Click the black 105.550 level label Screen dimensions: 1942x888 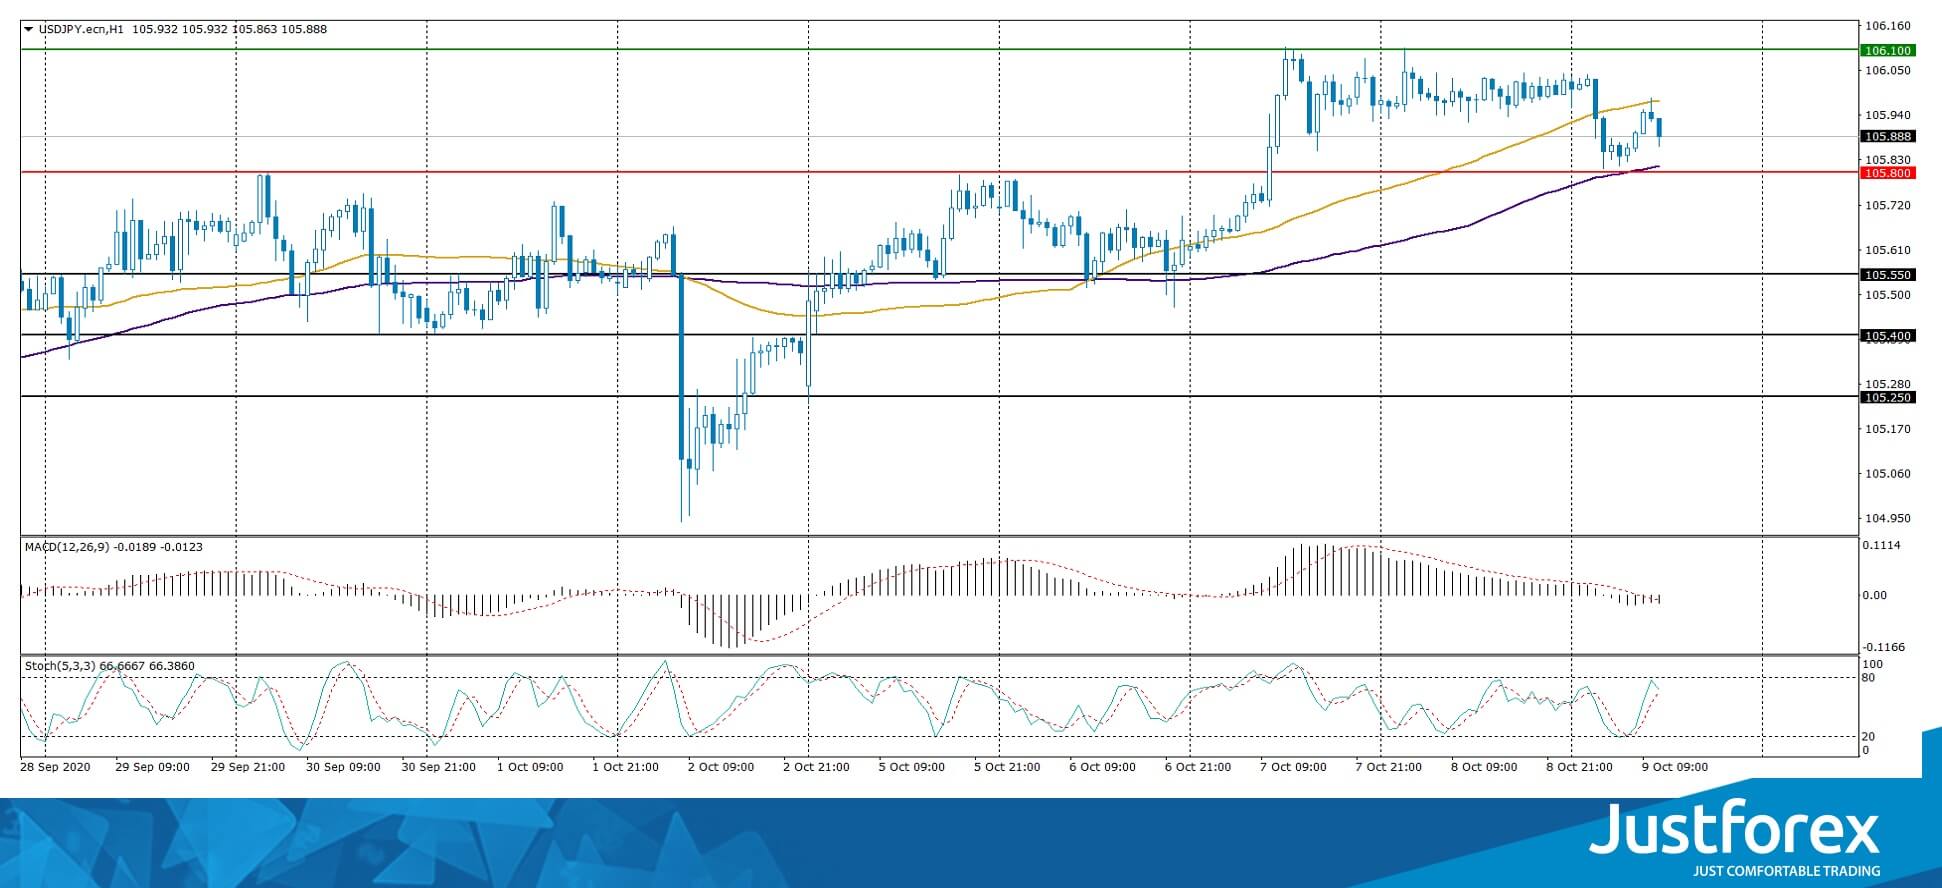[1887, 275]
